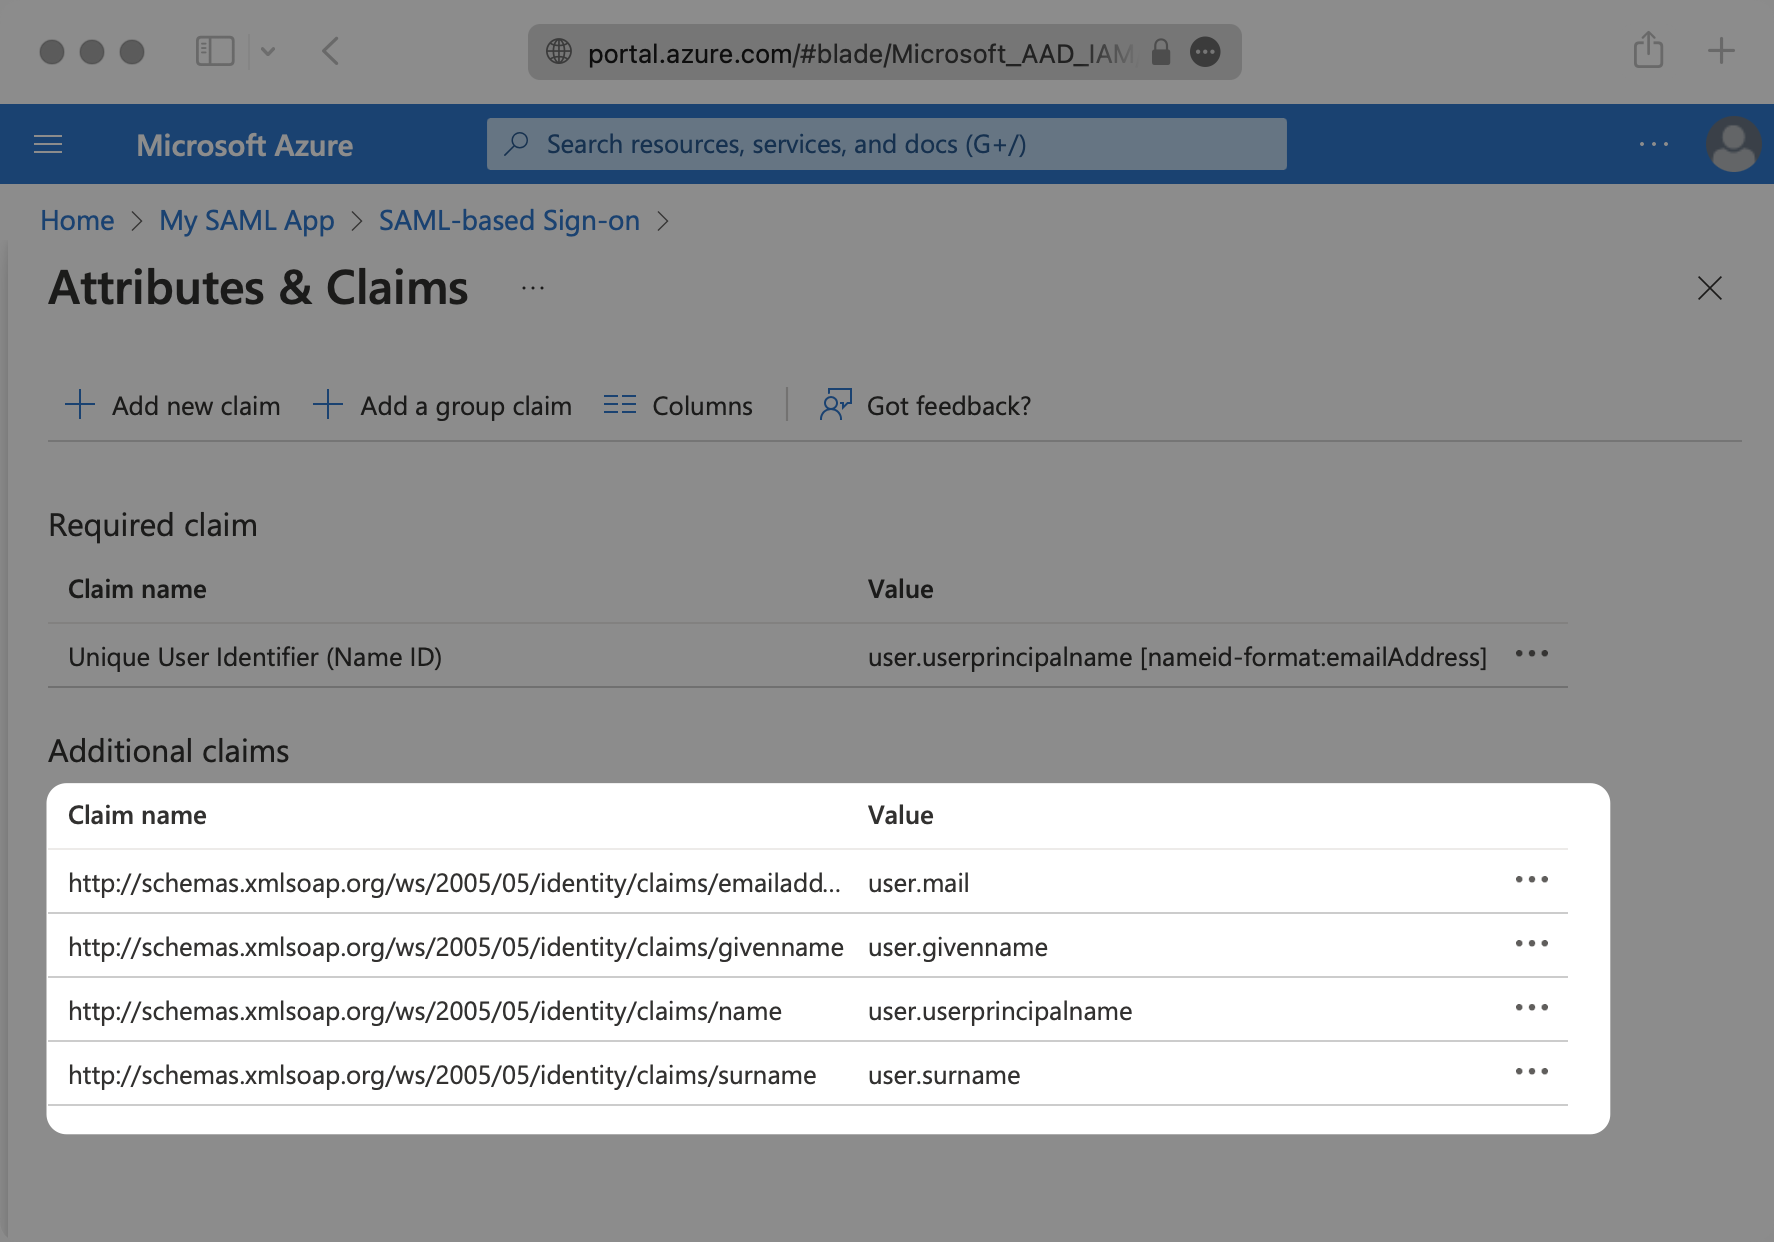Click the Safari sidebar toggle icon
Image resolution: width=1774 pixels, height=1242 pixels.
click(215, 51)
